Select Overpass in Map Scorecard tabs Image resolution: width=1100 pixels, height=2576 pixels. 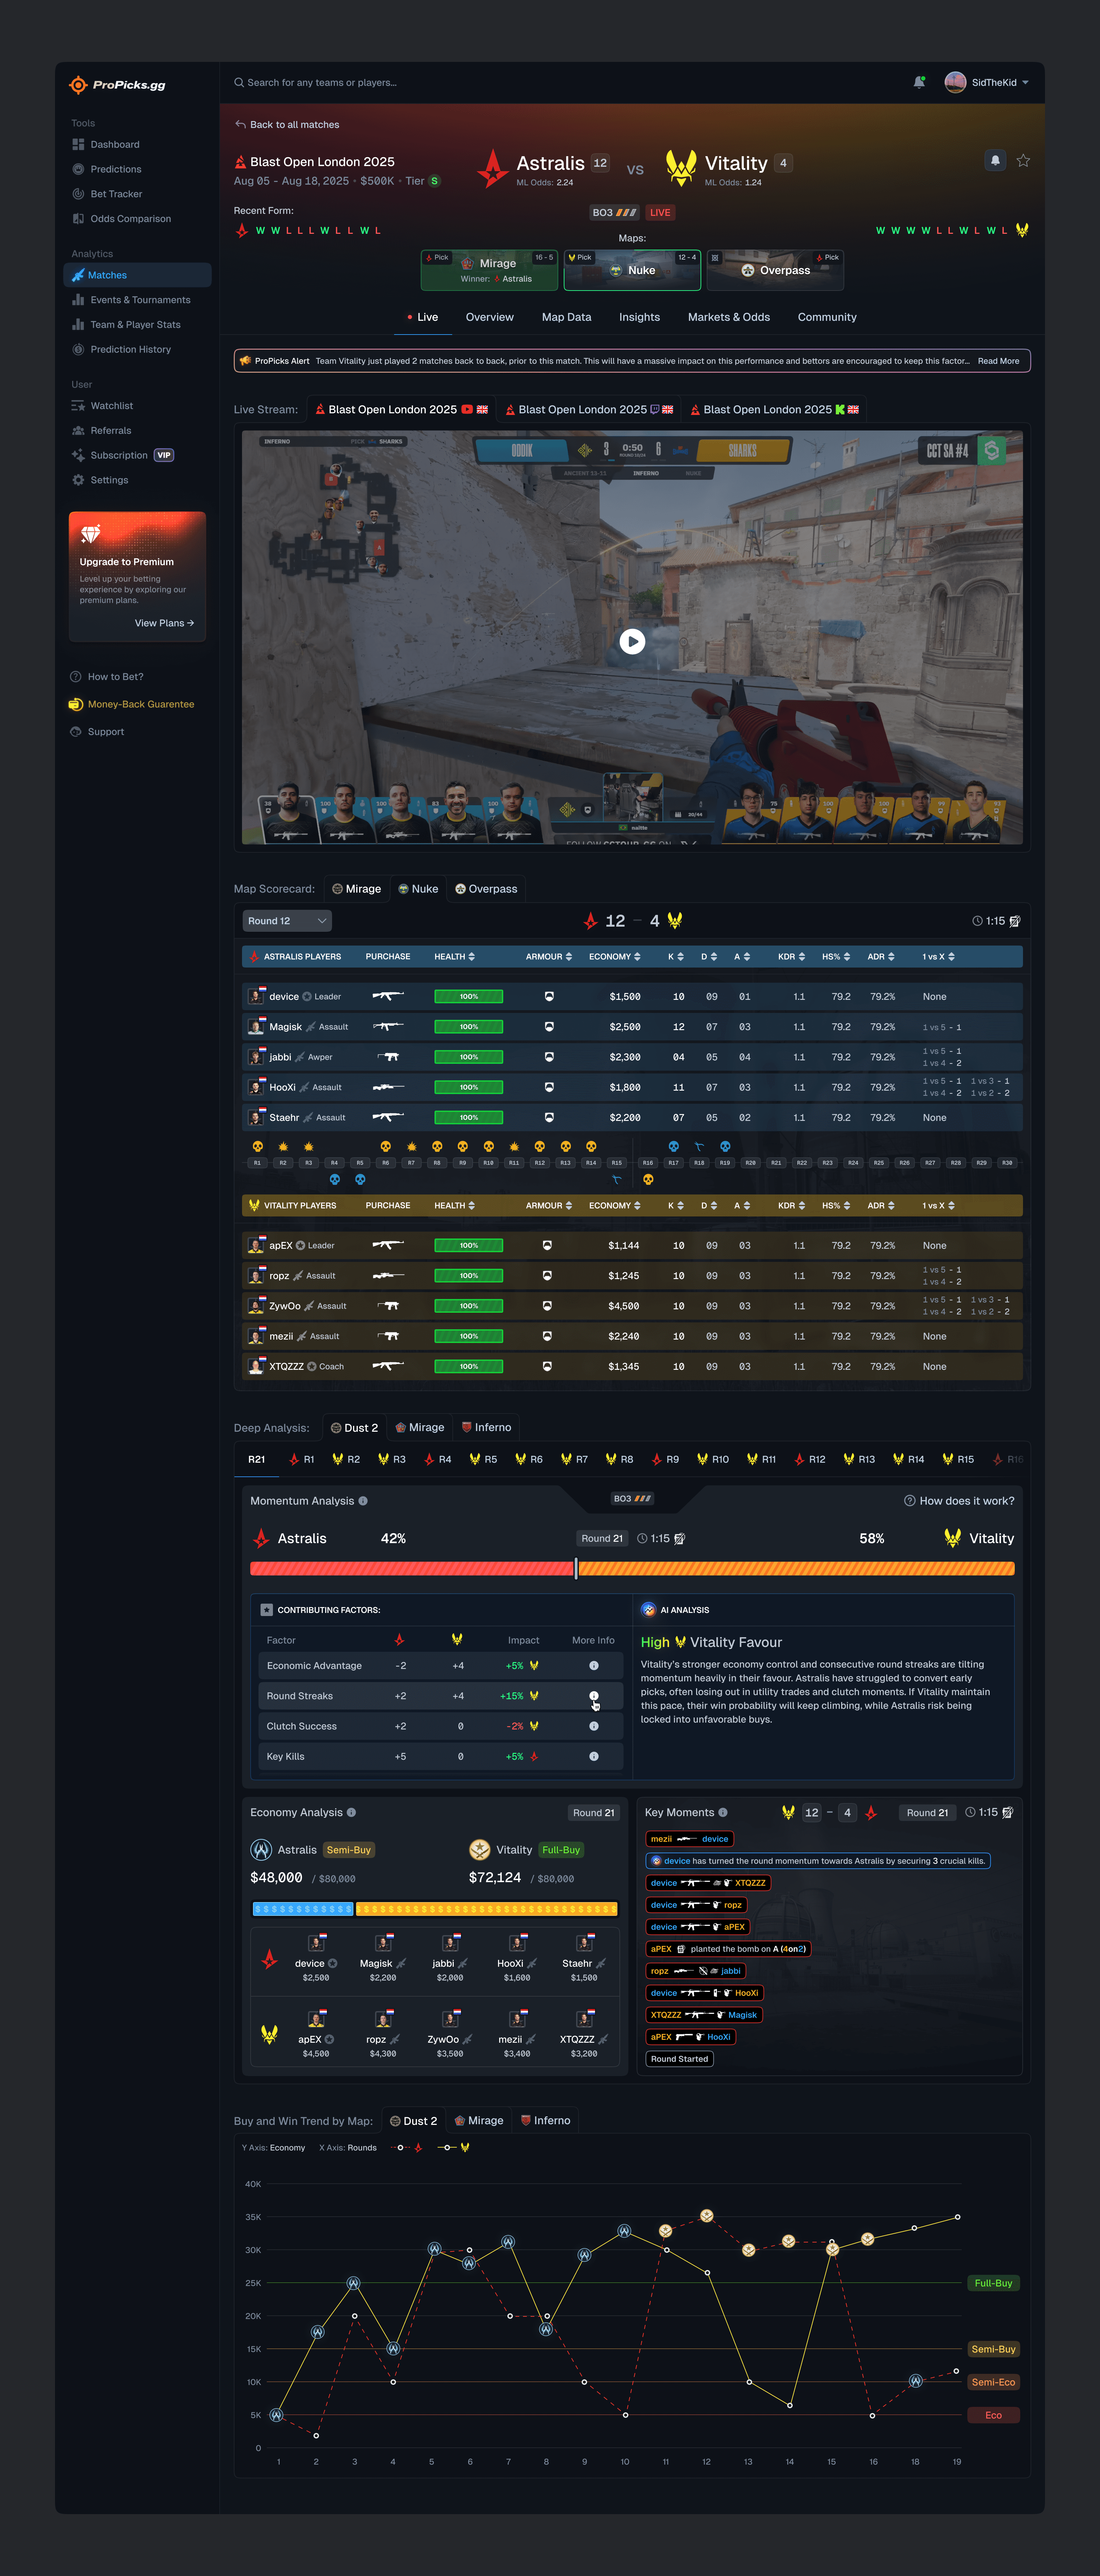pos(486,889)
